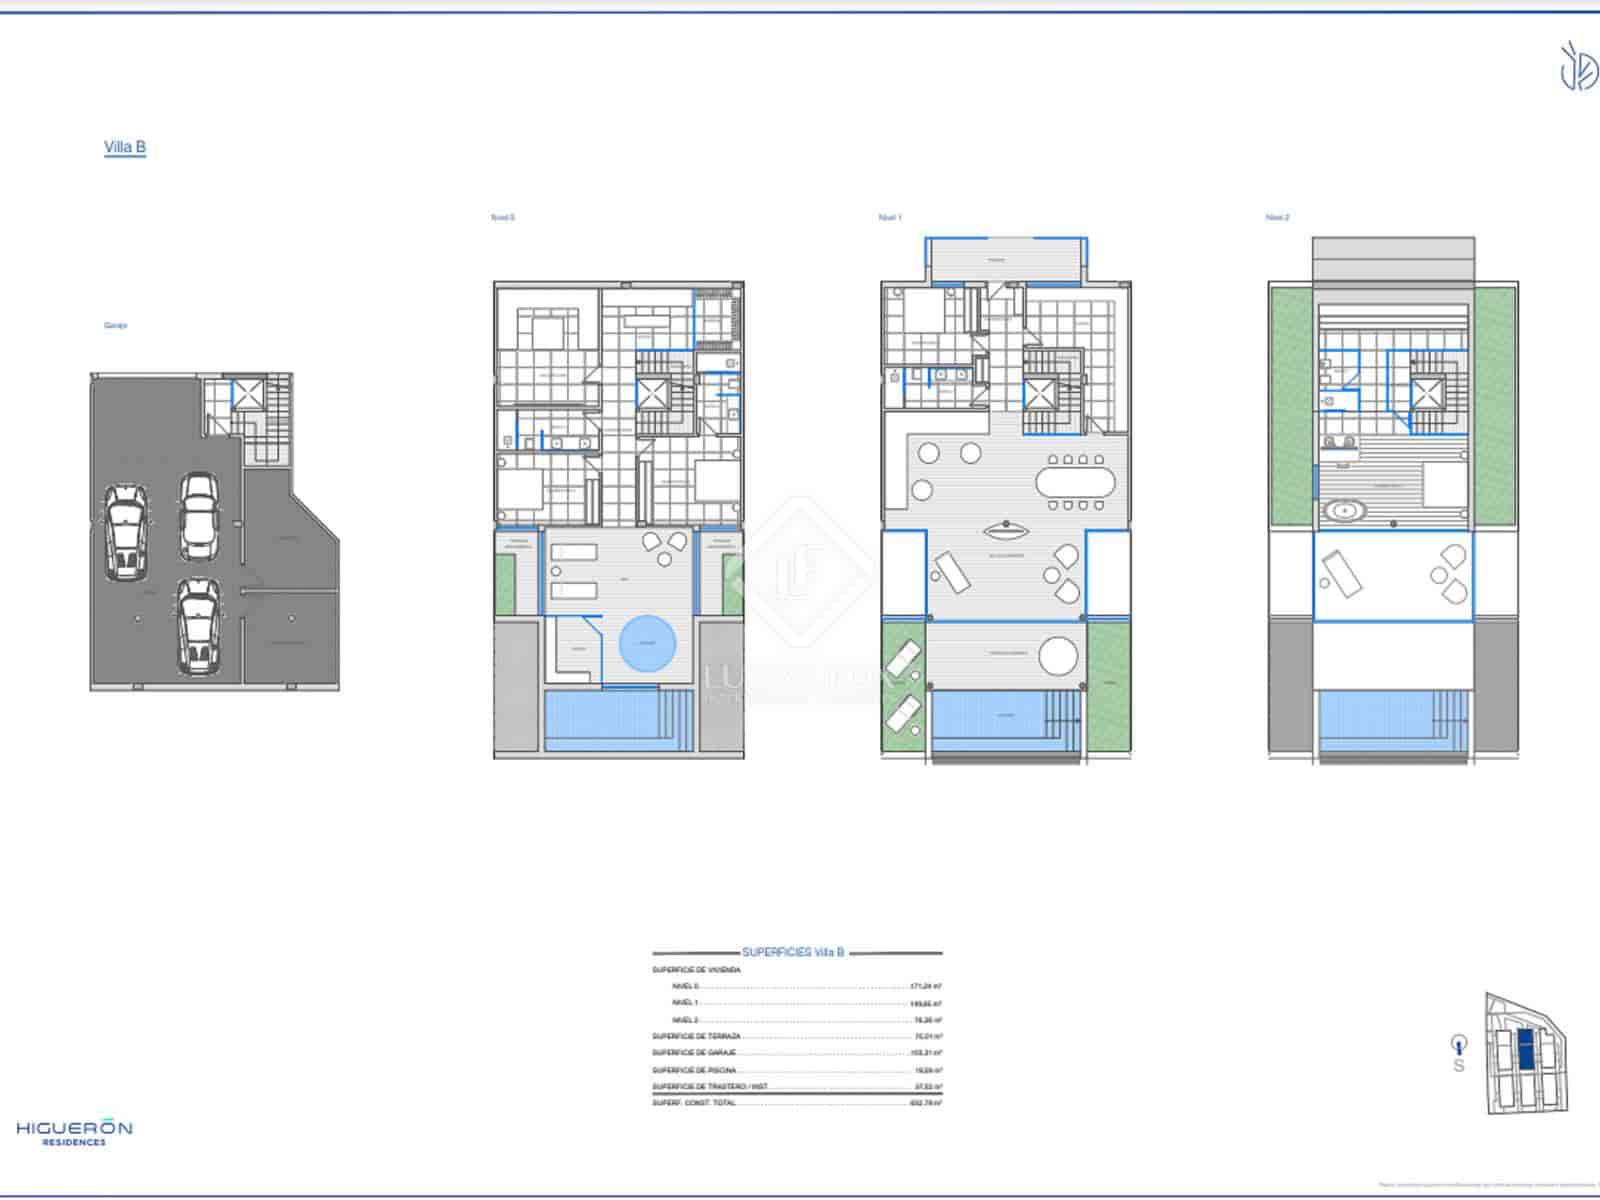Click the Superficie de Terraza row
This screenshot has width=1600, height=1200.
pos(797,1036)
